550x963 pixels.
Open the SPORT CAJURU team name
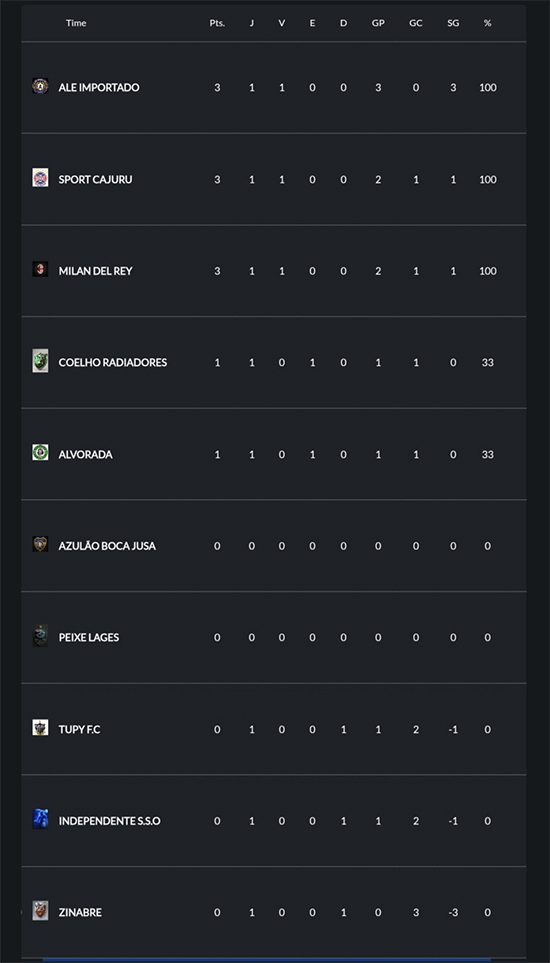[95, 179]
